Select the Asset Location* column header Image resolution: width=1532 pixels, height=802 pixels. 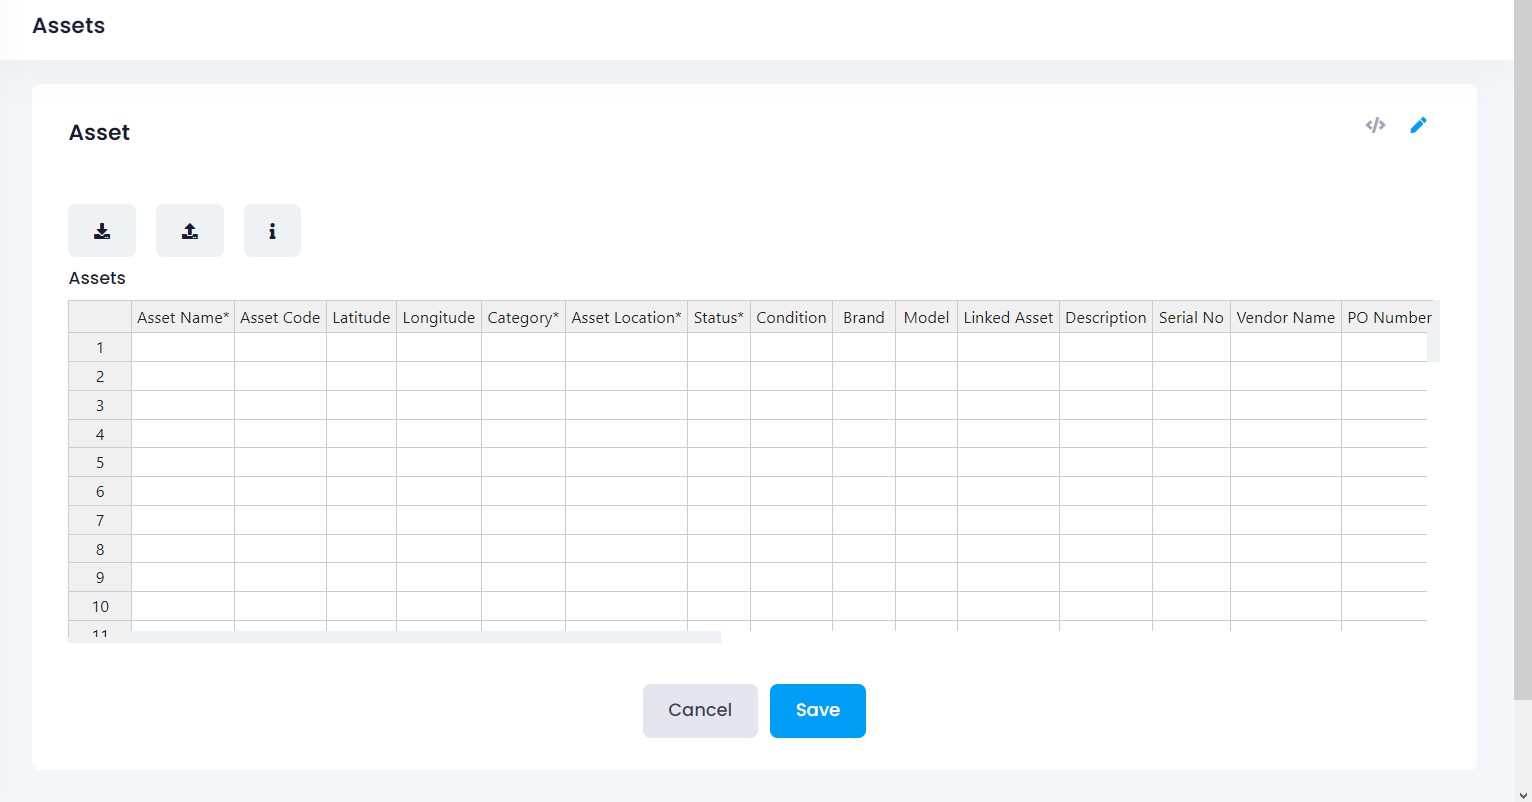626,317
